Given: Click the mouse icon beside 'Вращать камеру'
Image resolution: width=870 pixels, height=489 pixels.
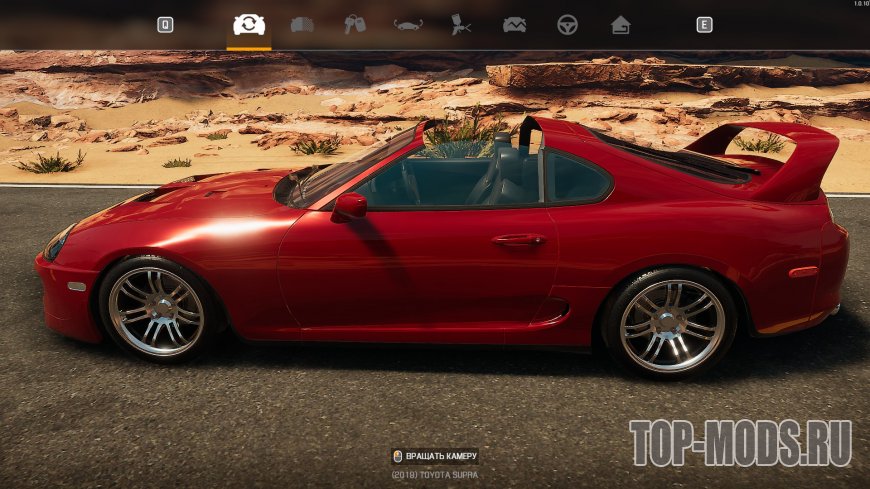Looking at the screenshot, I should click(397, 456).
